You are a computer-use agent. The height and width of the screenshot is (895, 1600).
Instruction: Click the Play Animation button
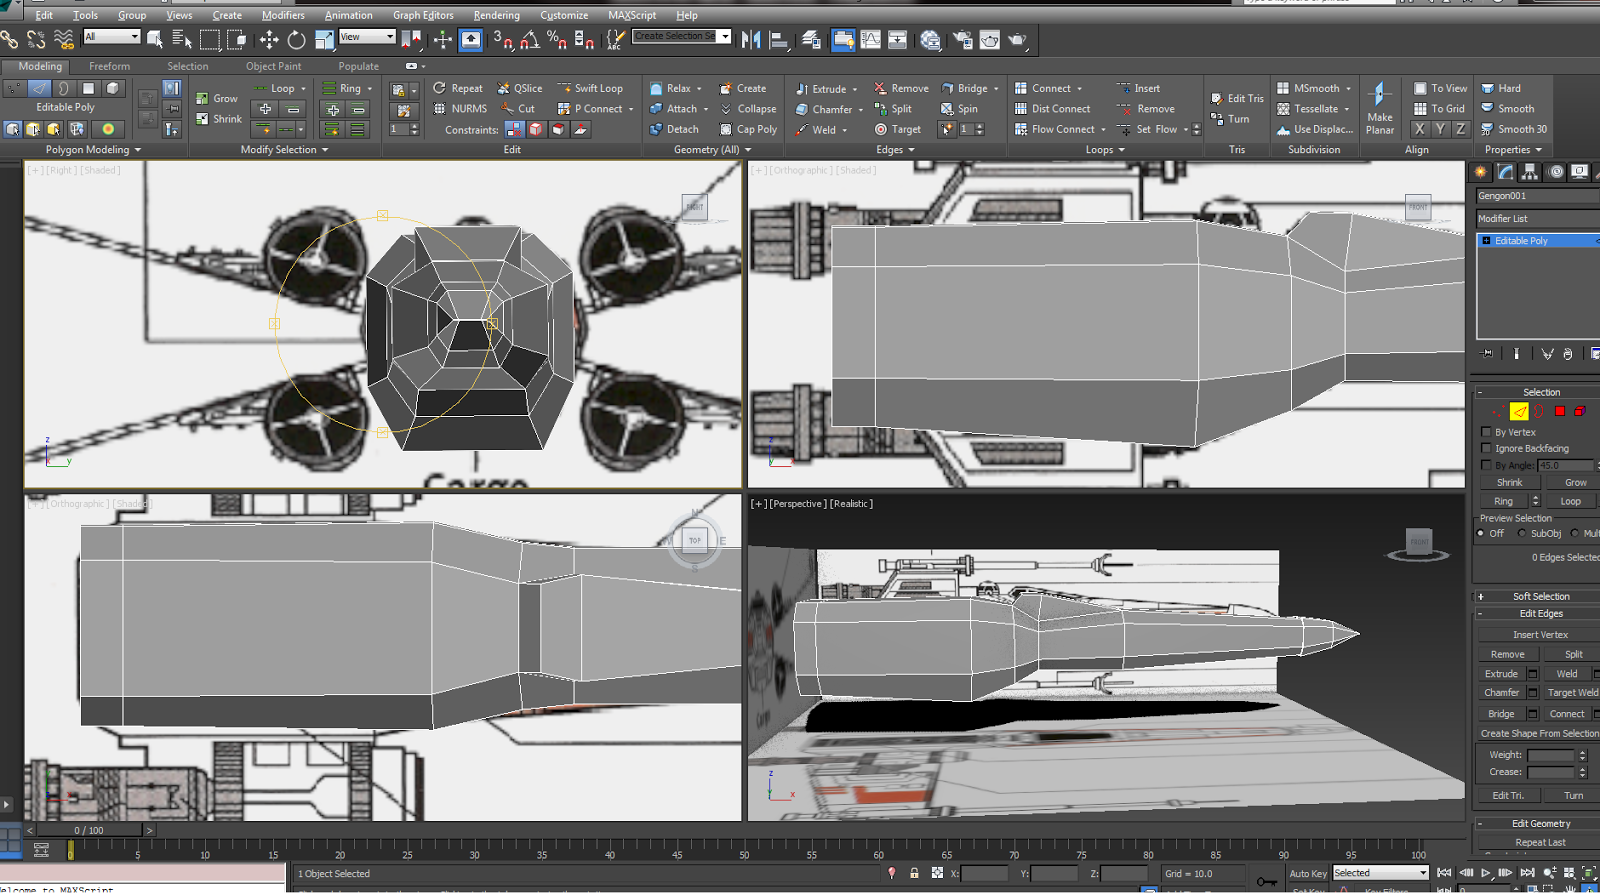(1486, 873)
